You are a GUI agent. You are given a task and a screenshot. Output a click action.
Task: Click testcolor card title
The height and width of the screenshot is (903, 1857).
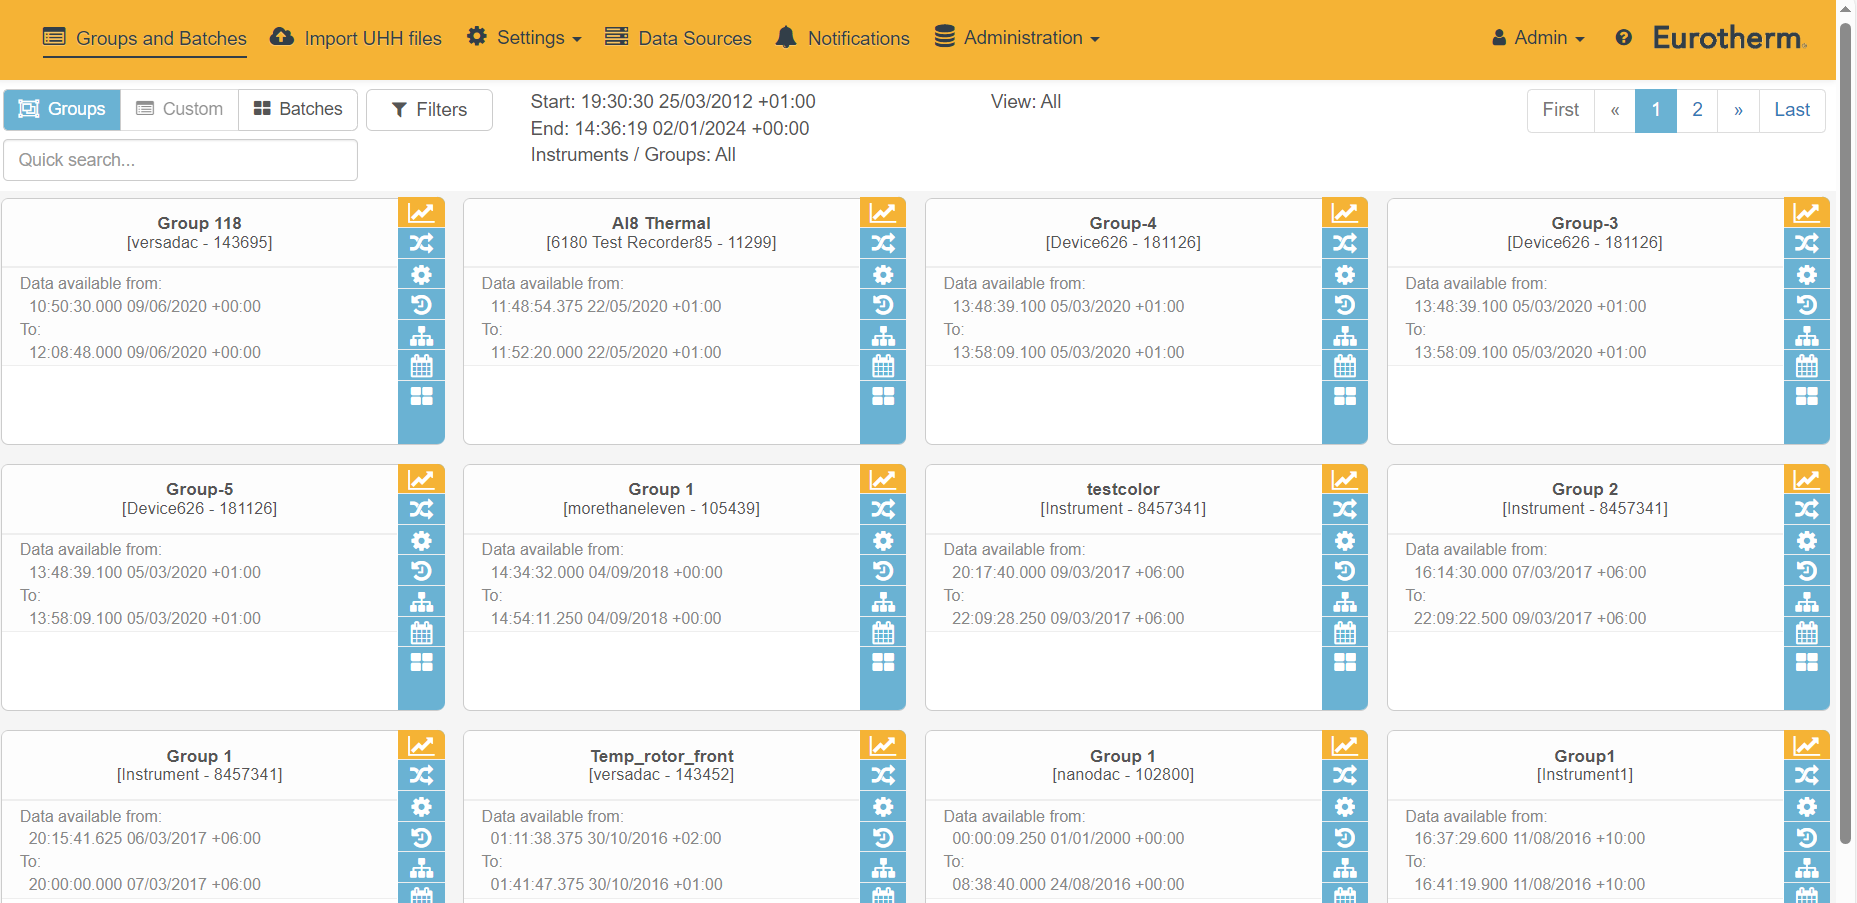[1123, 489]
